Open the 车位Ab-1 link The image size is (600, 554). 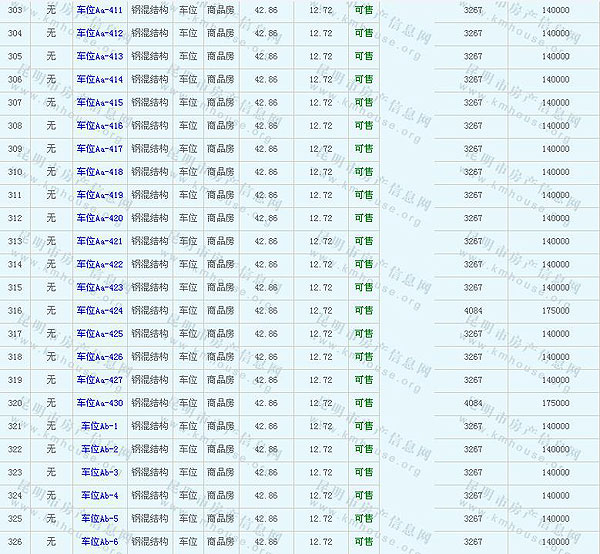tap(100, 426)
